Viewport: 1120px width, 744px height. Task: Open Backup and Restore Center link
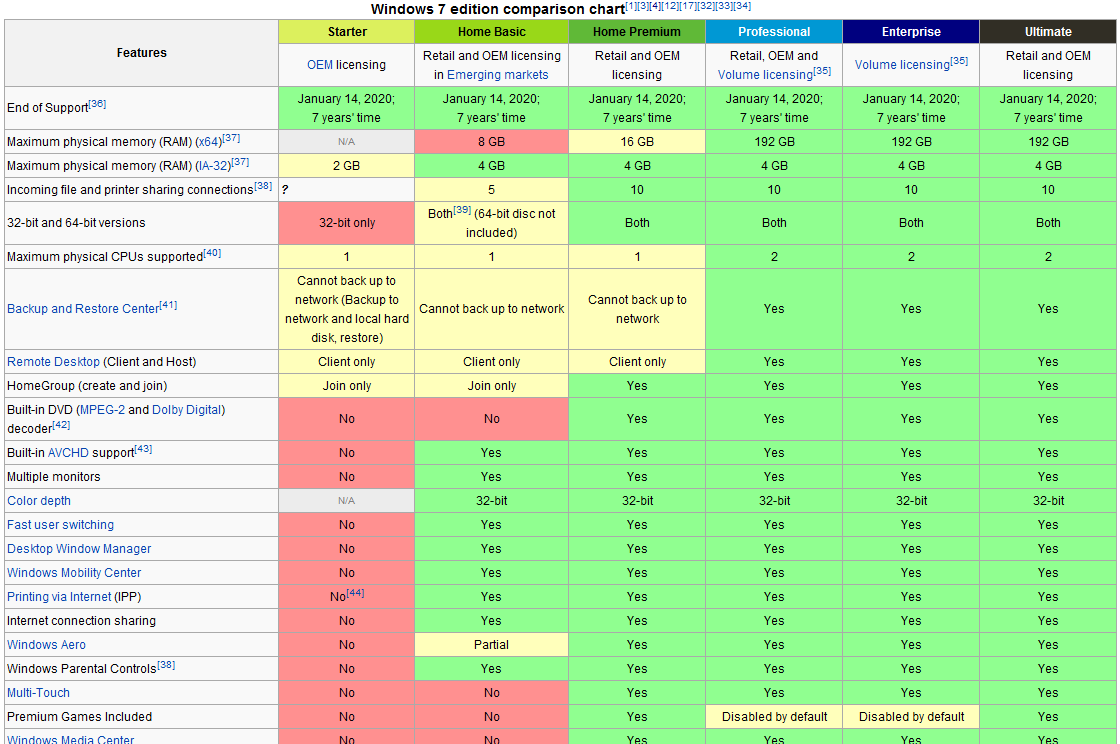[83, 308]
